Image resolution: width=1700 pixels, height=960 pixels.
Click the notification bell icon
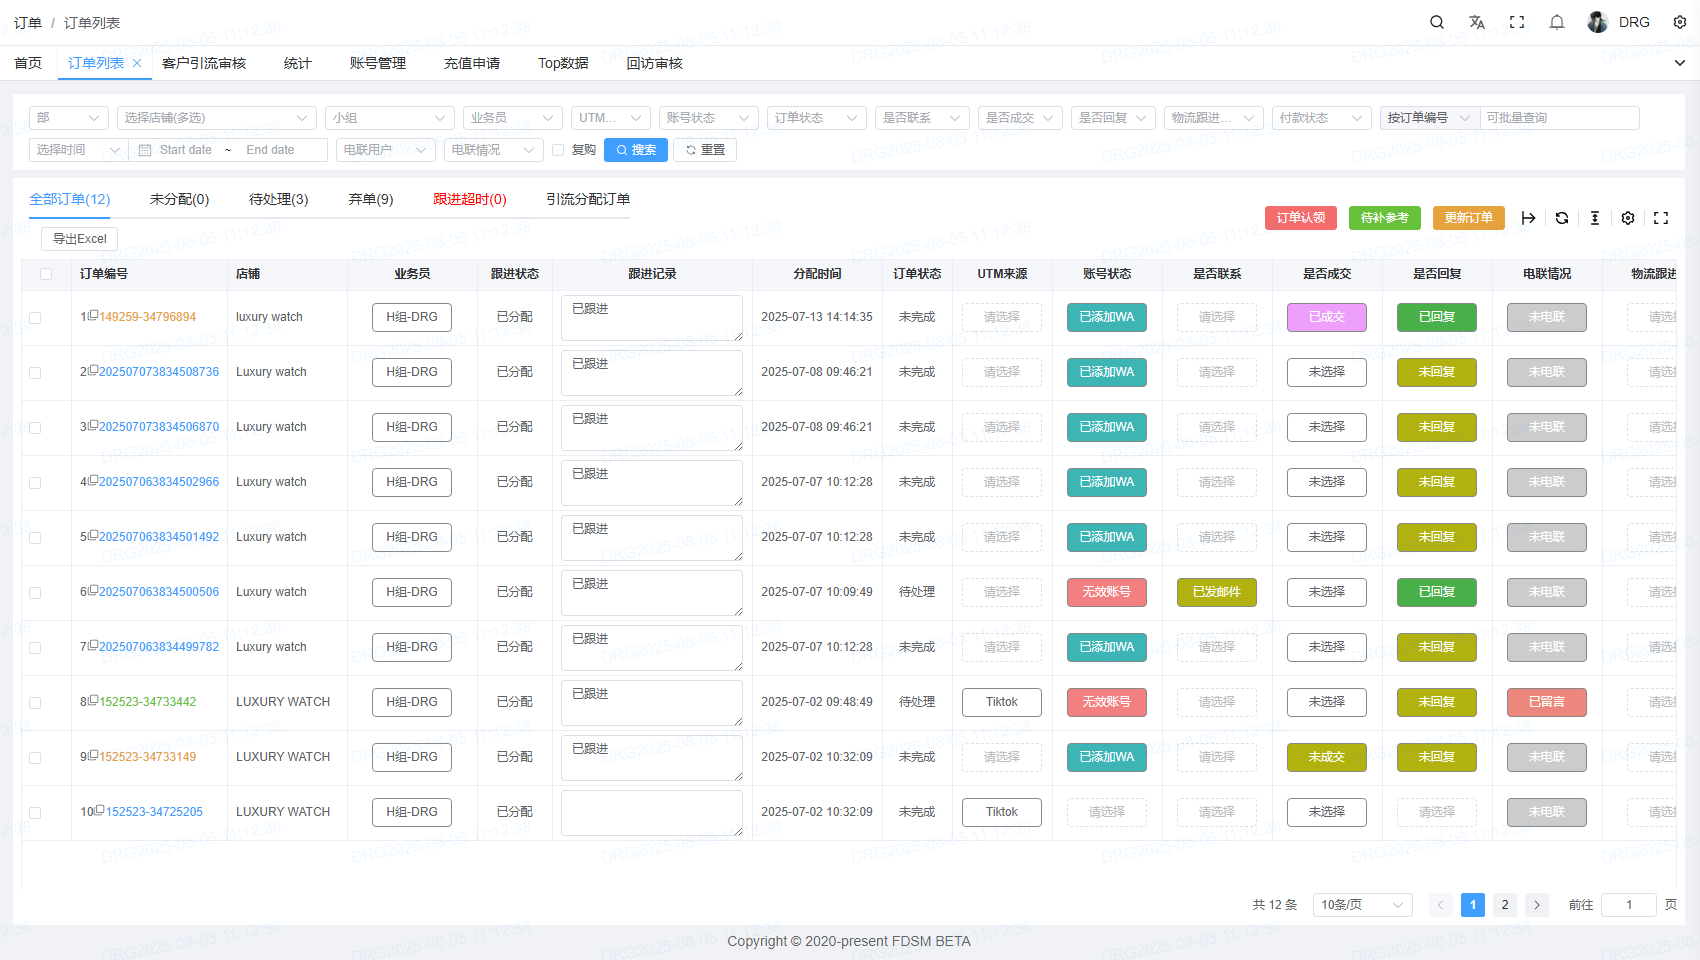[x=1557, y=22]
